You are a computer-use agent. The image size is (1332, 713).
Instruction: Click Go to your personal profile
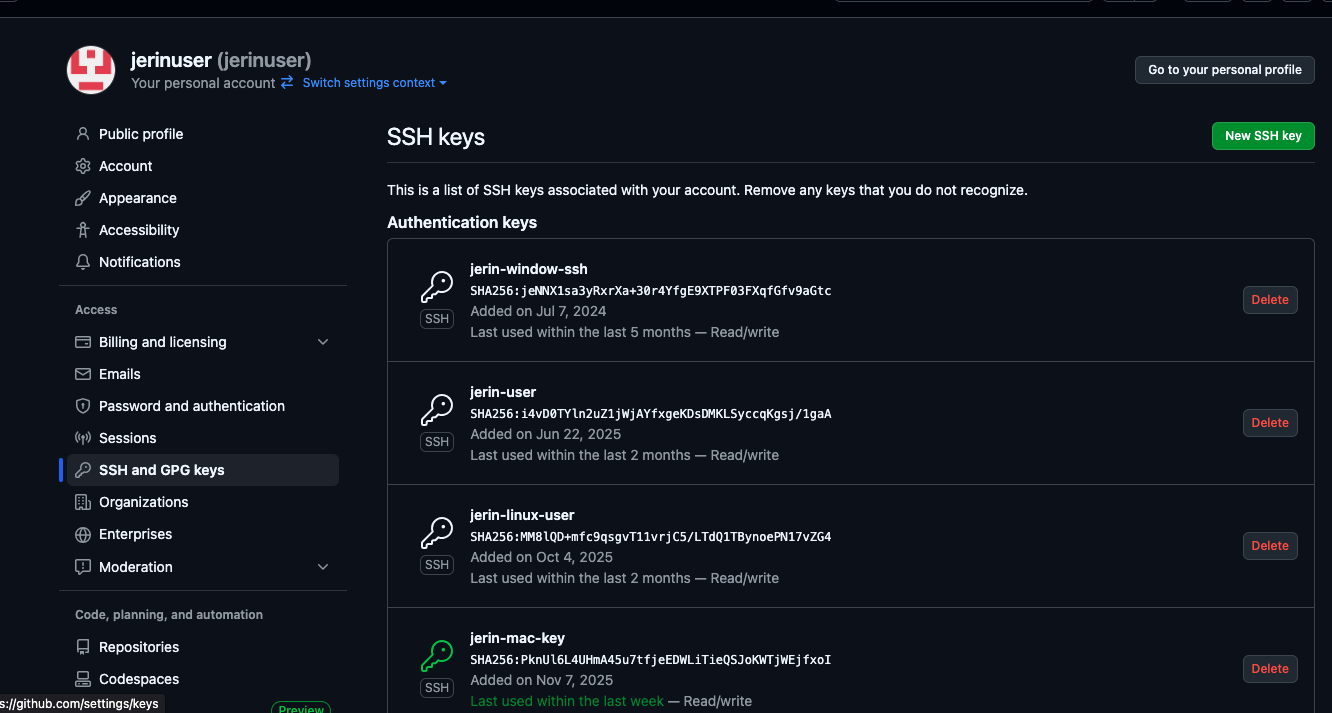pyautogui.click(x=1224, y=70)
